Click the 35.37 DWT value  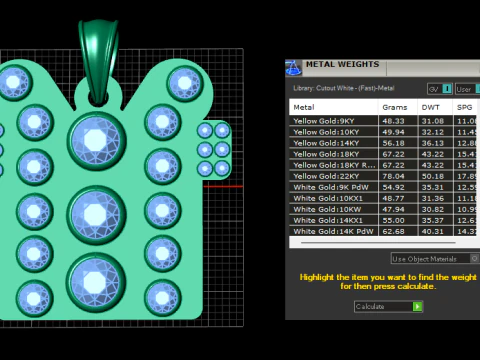click(x=433, y=220)
